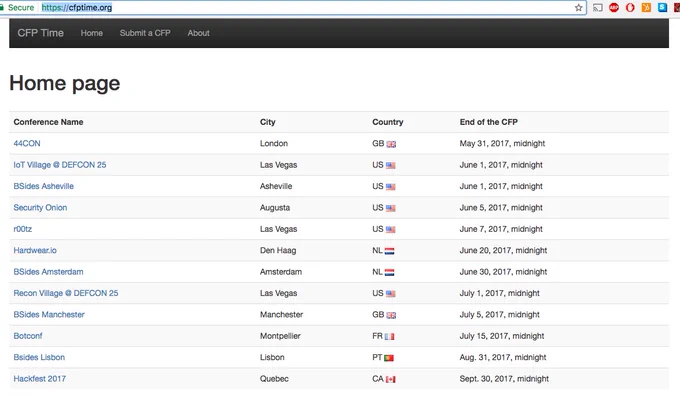Viewport: 680px width, 396px height.
Task: Open the Adblock Plus extension icon
Action: 614,7
